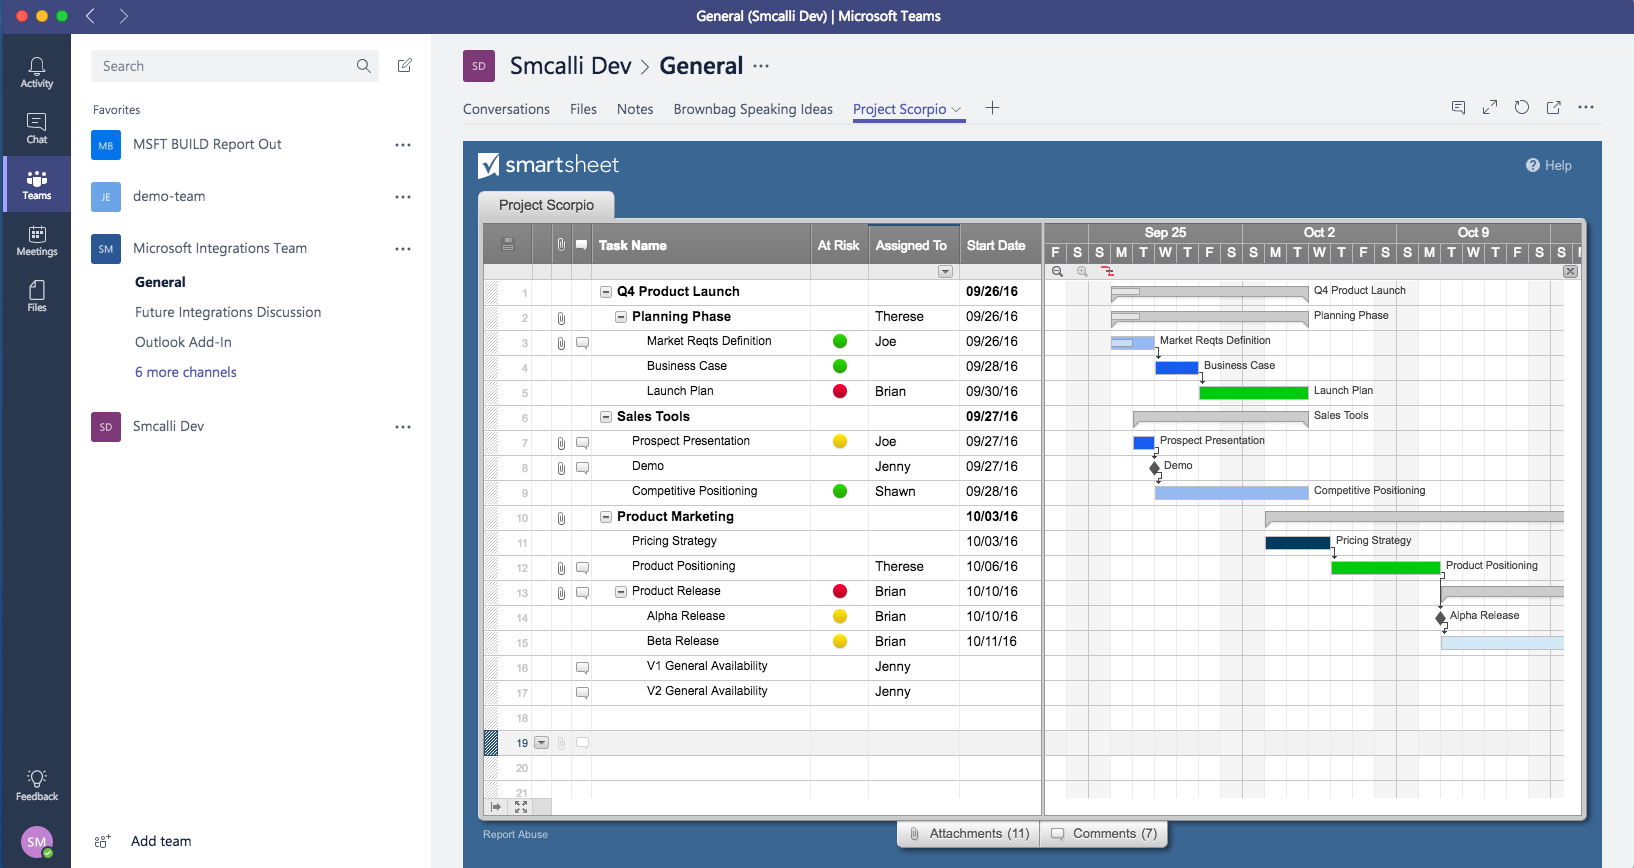Collapse the Product Marketing section

pos(606,517)
